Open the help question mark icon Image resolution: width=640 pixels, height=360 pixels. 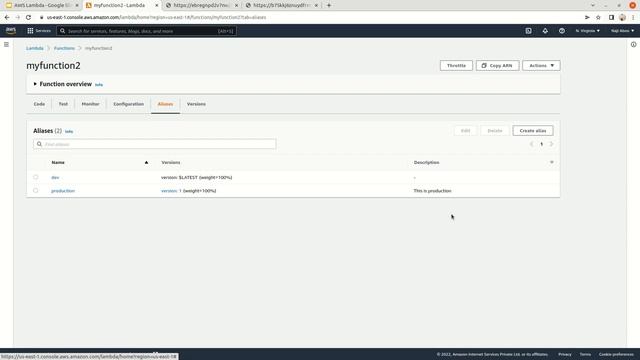click(x=562, y=31)
